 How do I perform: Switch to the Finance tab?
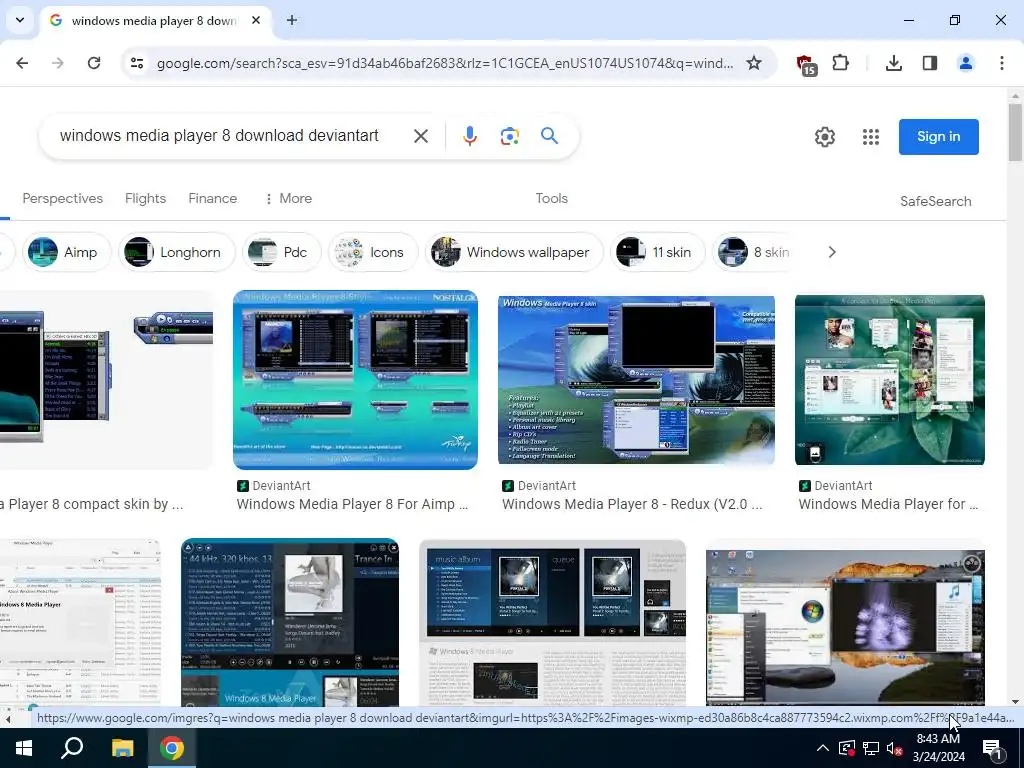(213, 199)
